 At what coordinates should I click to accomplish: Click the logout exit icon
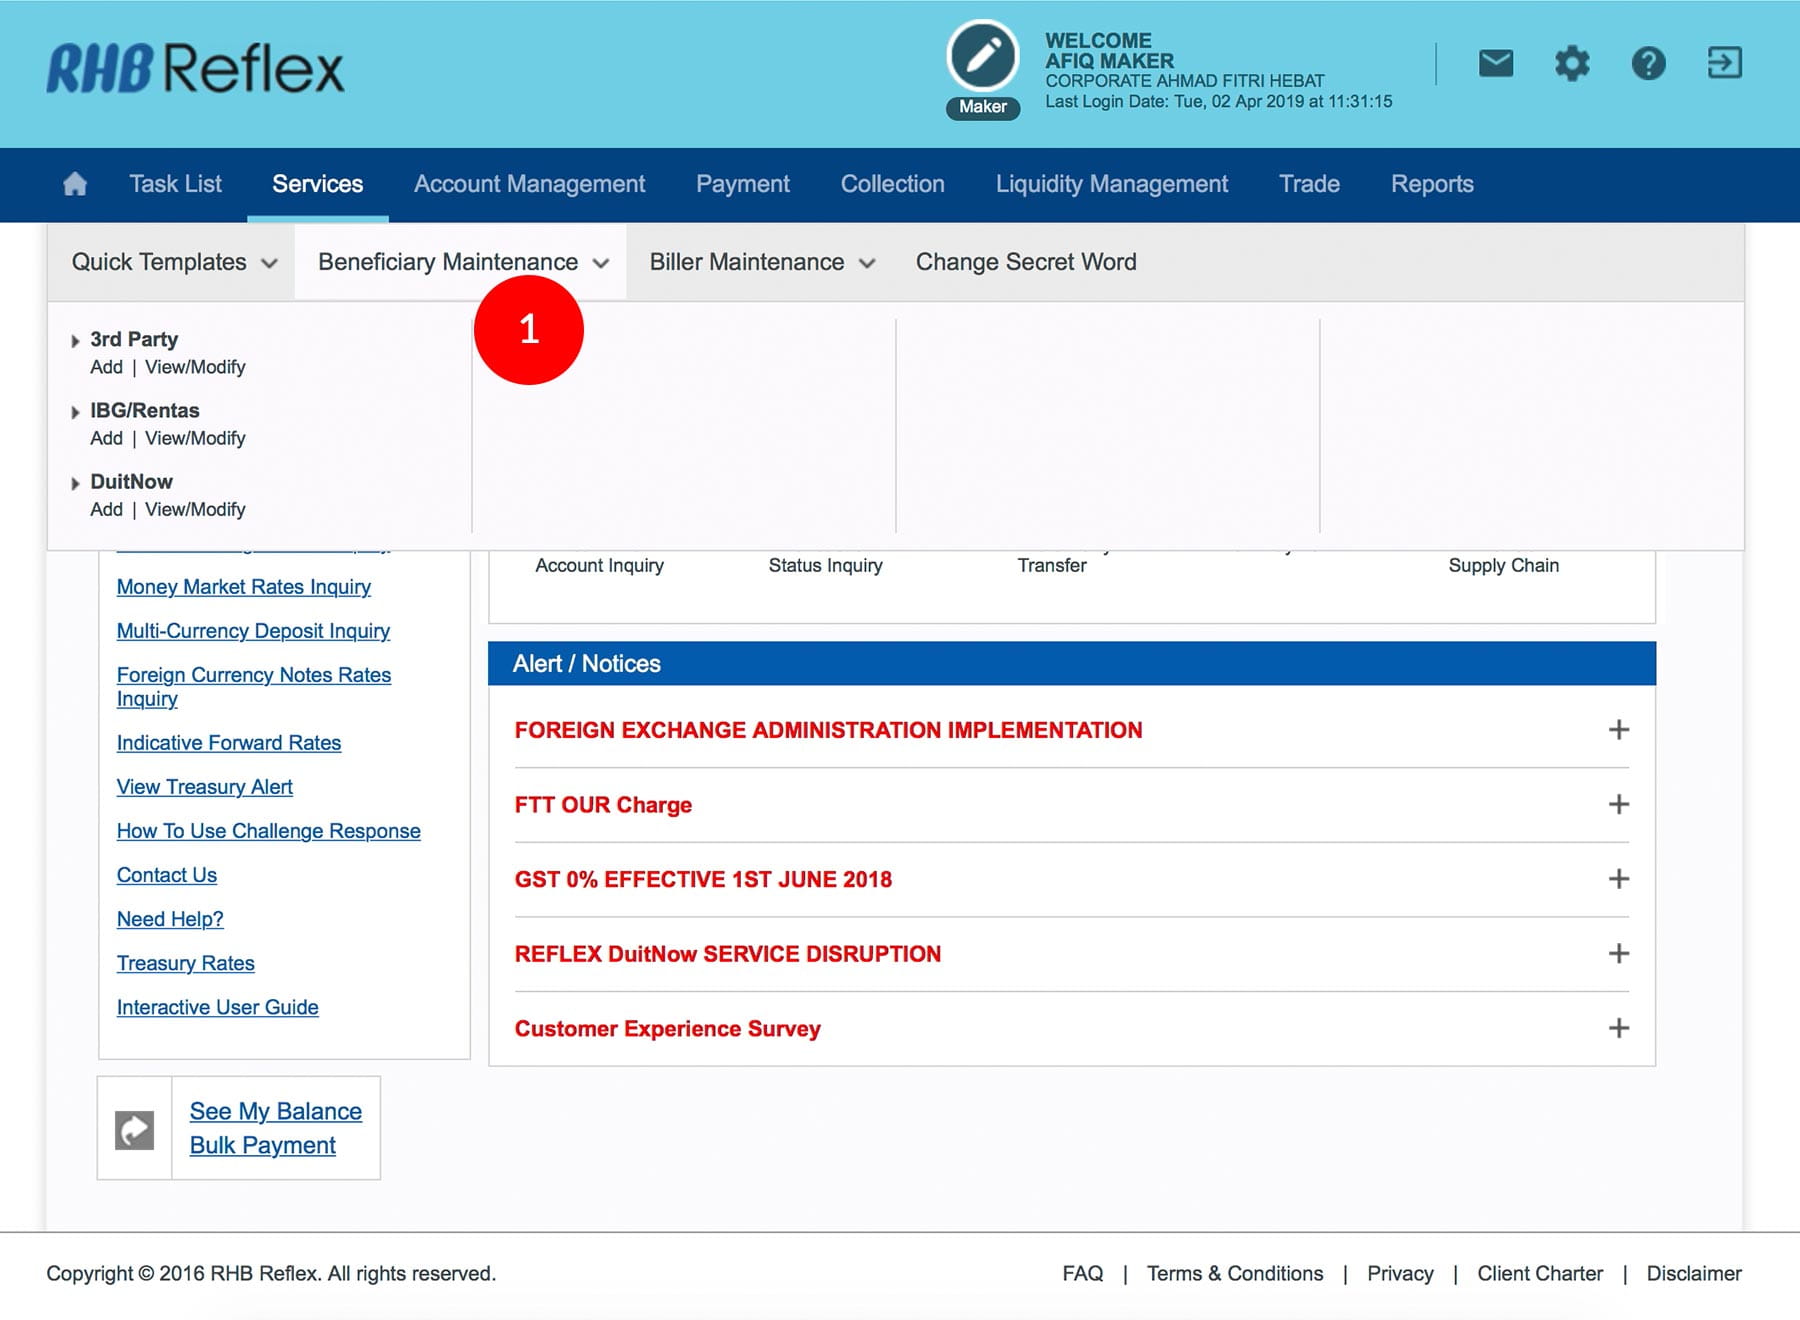[x=1724, y=63]
